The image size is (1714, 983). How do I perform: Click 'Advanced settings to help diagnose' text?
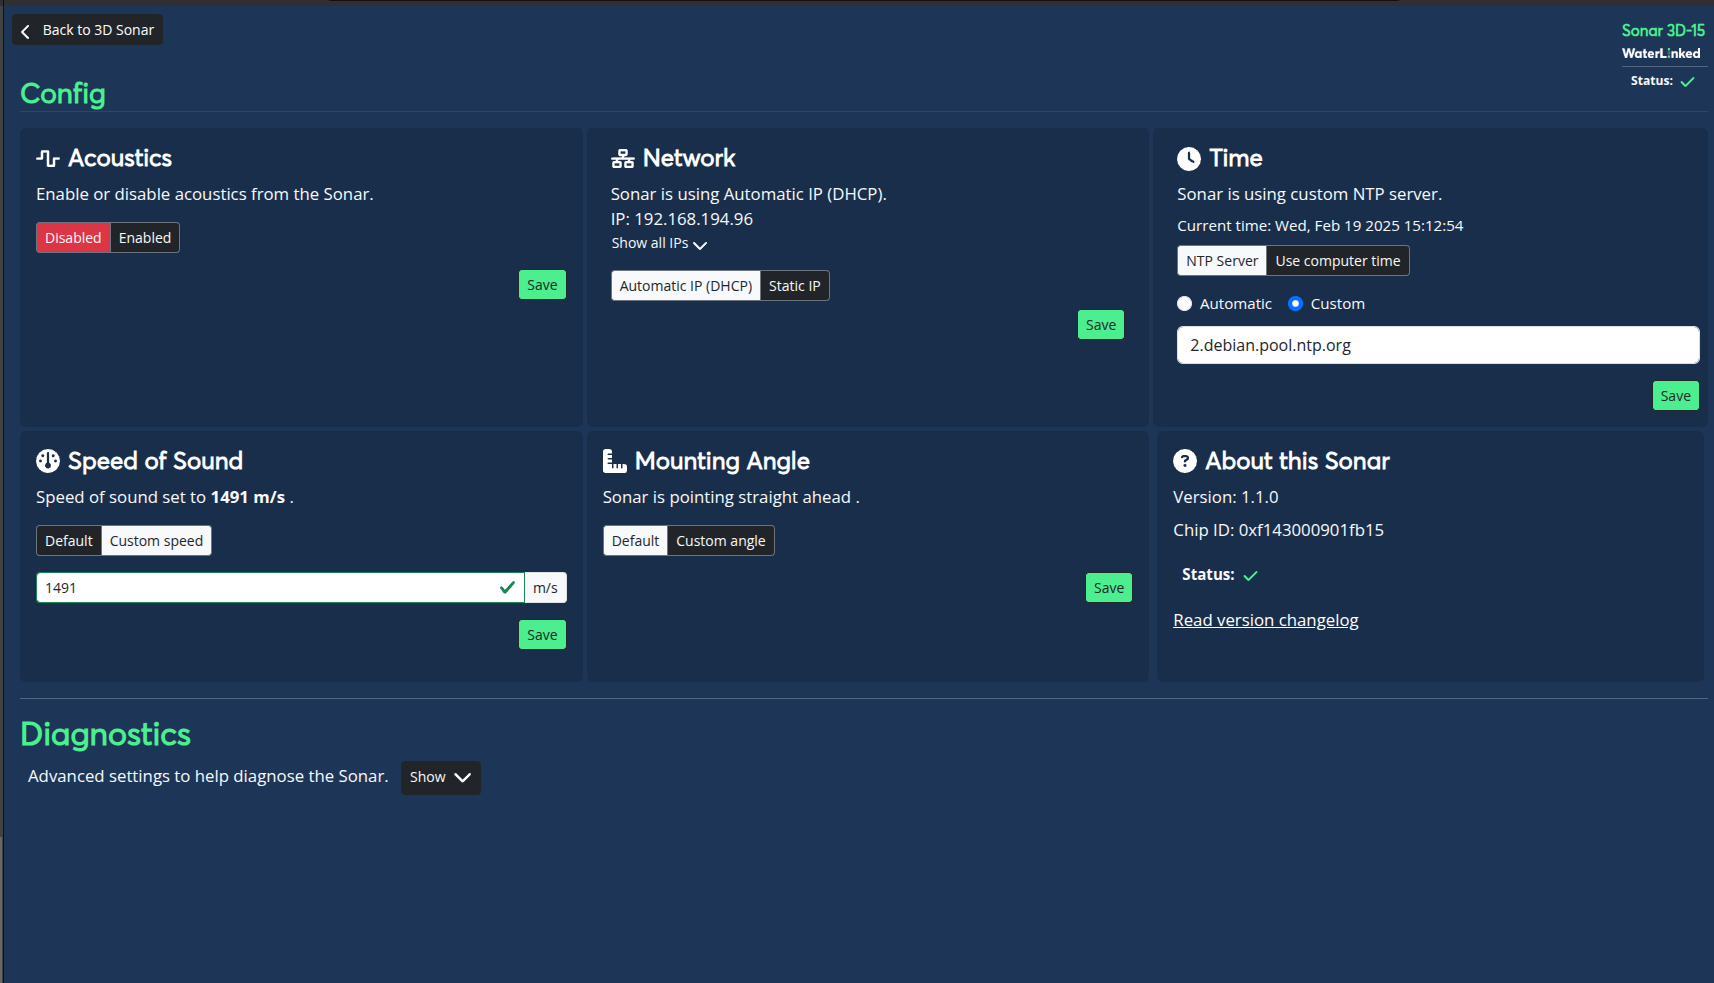pyautogui.click(x=208, y=776)
